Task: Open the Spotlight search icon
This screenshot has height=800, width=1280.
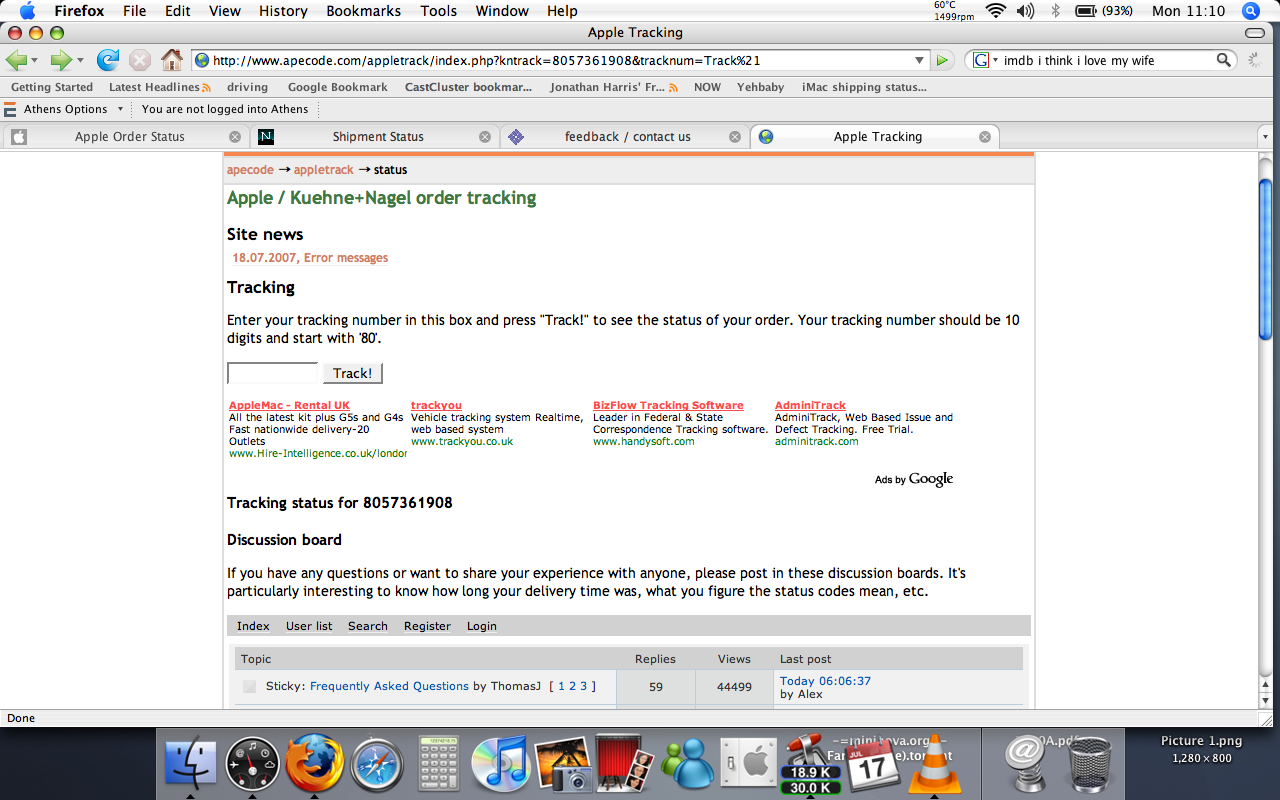Action: [1250, 11]
